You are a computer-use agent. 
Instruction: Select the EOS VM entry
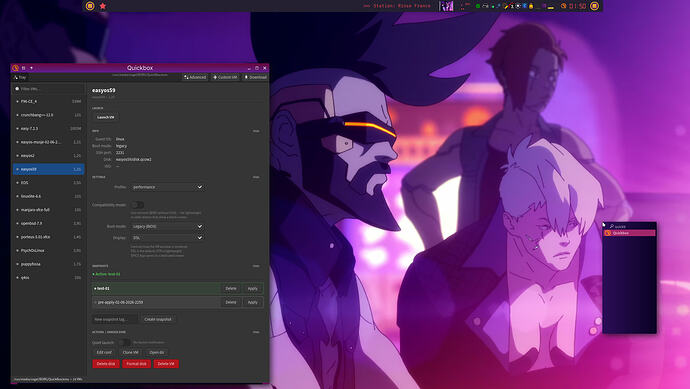(x=48, y=183)
